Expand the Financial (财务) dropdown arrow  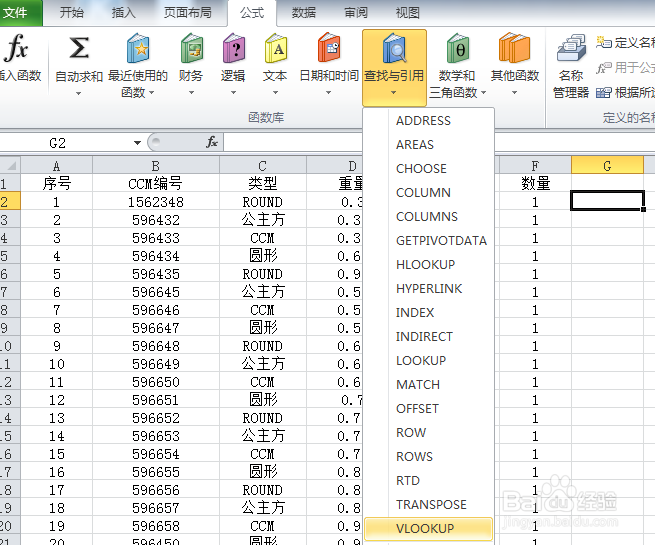pos(191,93)
